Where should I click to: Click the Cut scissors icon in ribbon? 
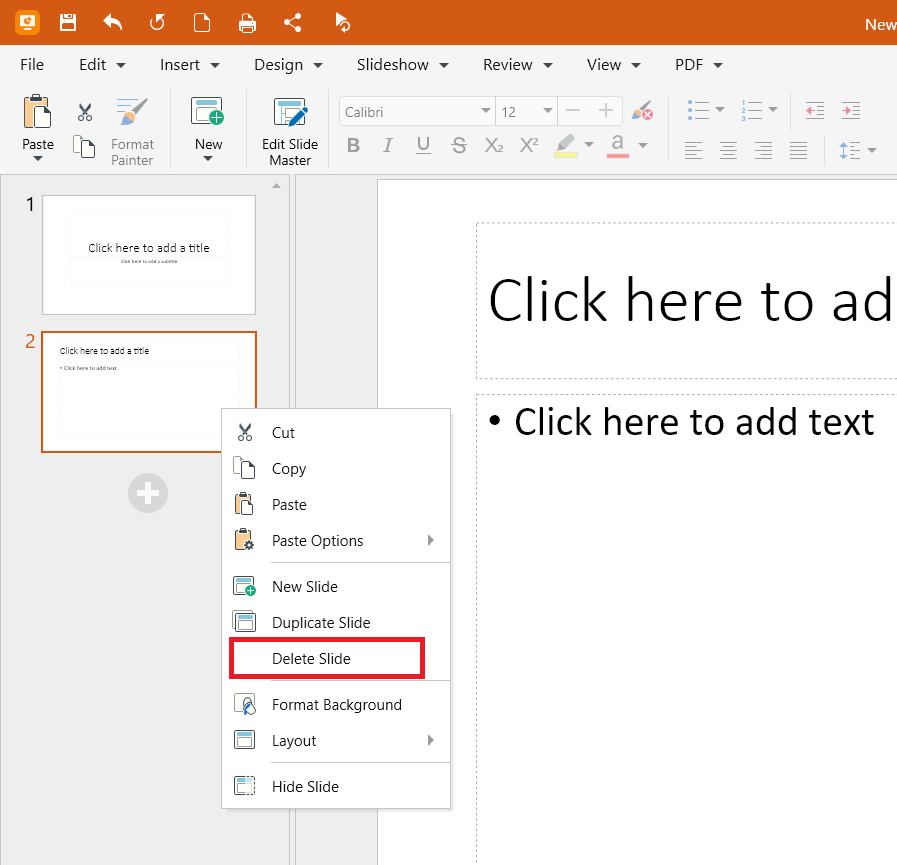coord(85,112)
